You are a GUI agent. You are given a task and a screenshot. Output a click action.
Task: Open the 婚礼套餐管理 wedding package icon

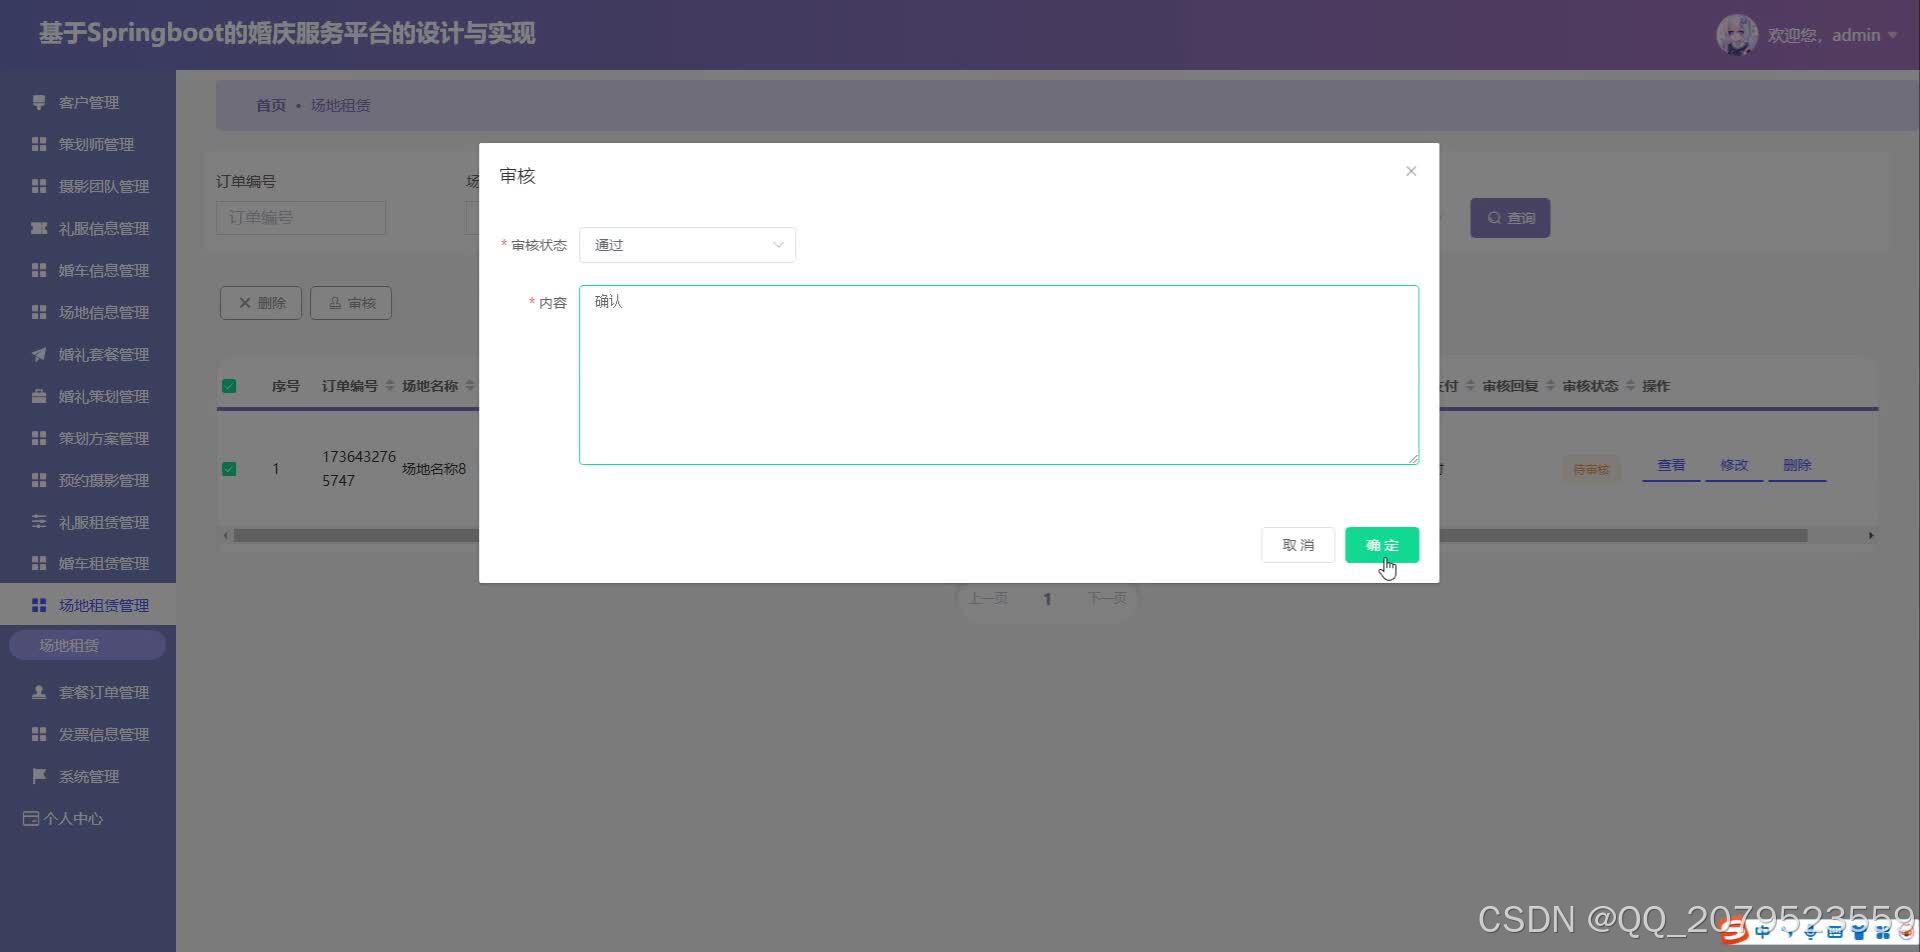pyautogui.click(x=38, y=354)
